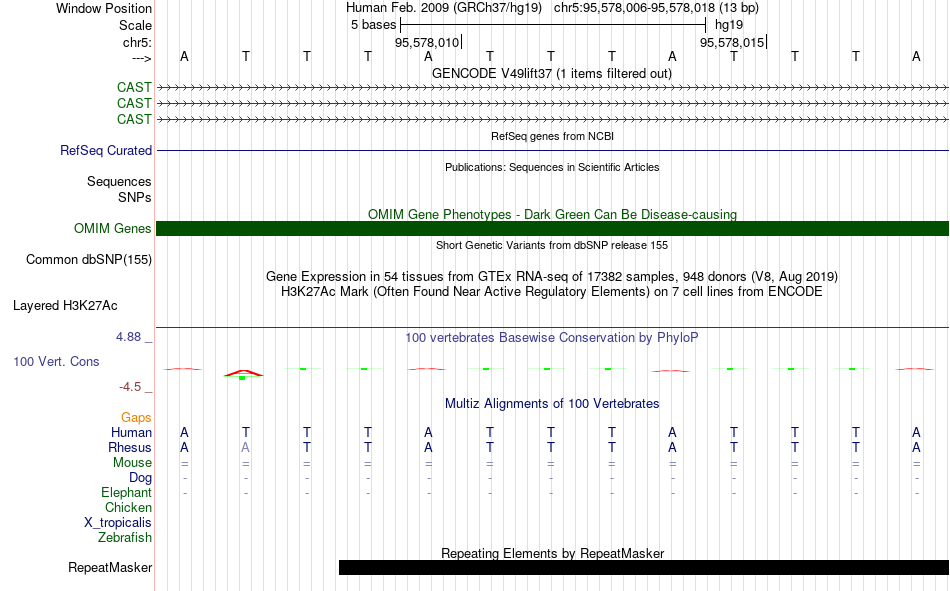The image size is (950, 591).
Task: Click the 5 bases scale label
Action: point(373,25)
